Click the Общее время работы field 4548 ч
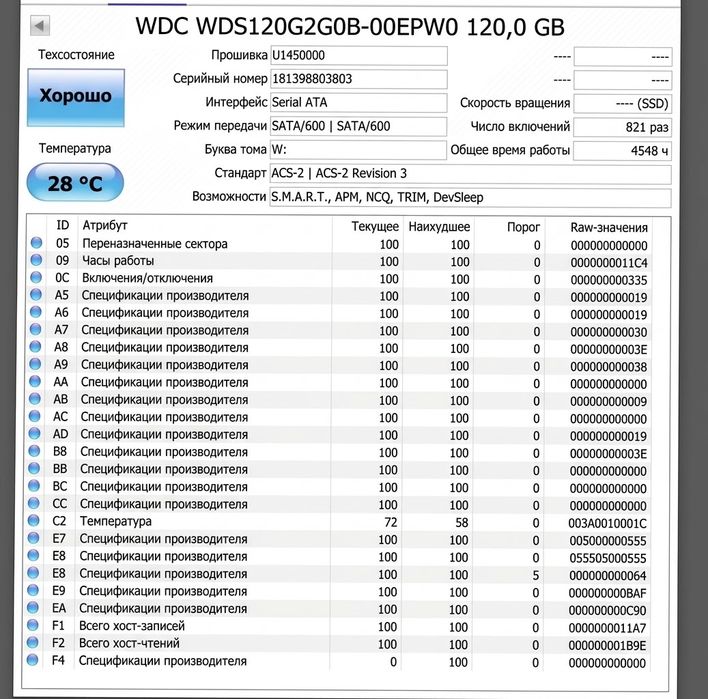 pos(622,151)
